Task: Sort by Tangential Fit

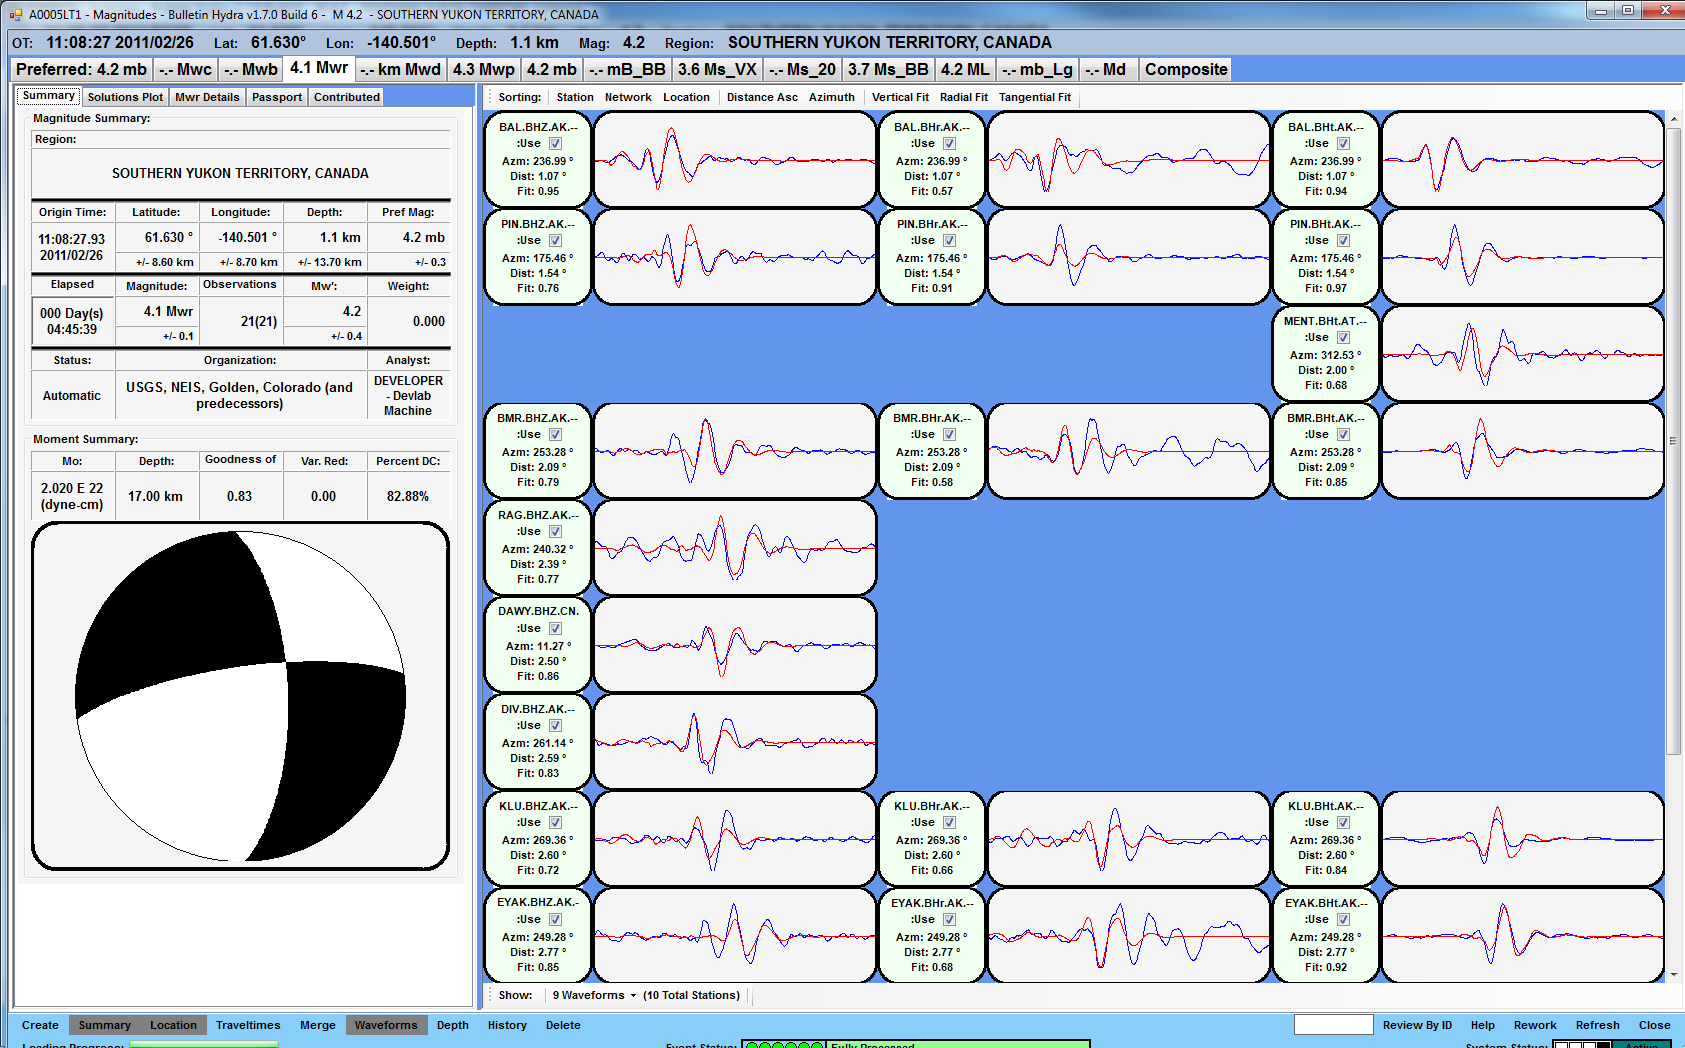Action: [1035, 97]
